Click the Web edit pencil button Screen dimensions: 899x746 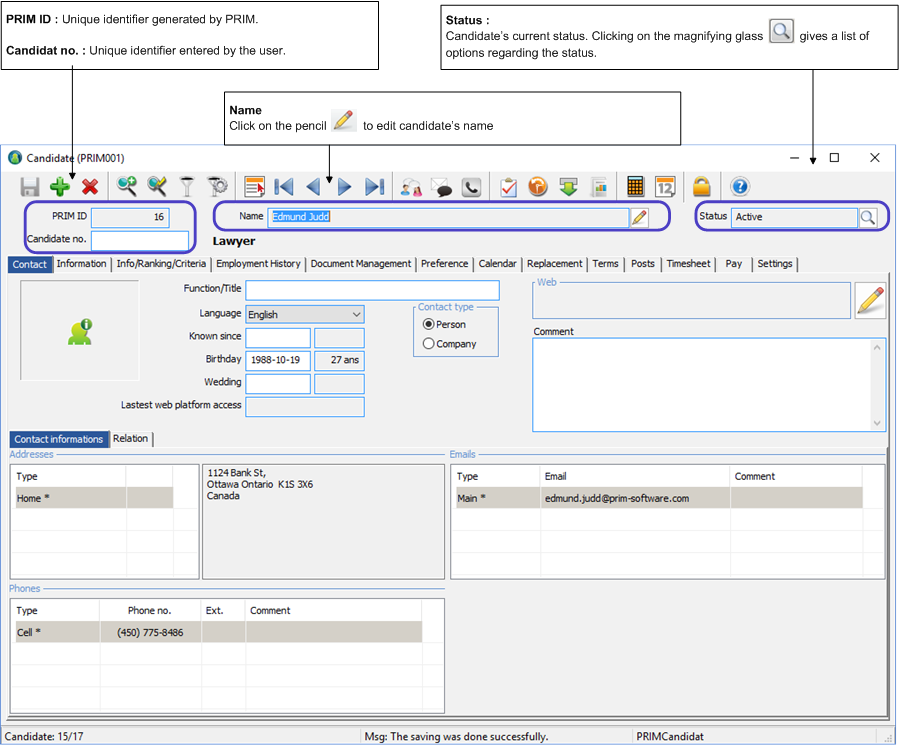tap(870, 300)
